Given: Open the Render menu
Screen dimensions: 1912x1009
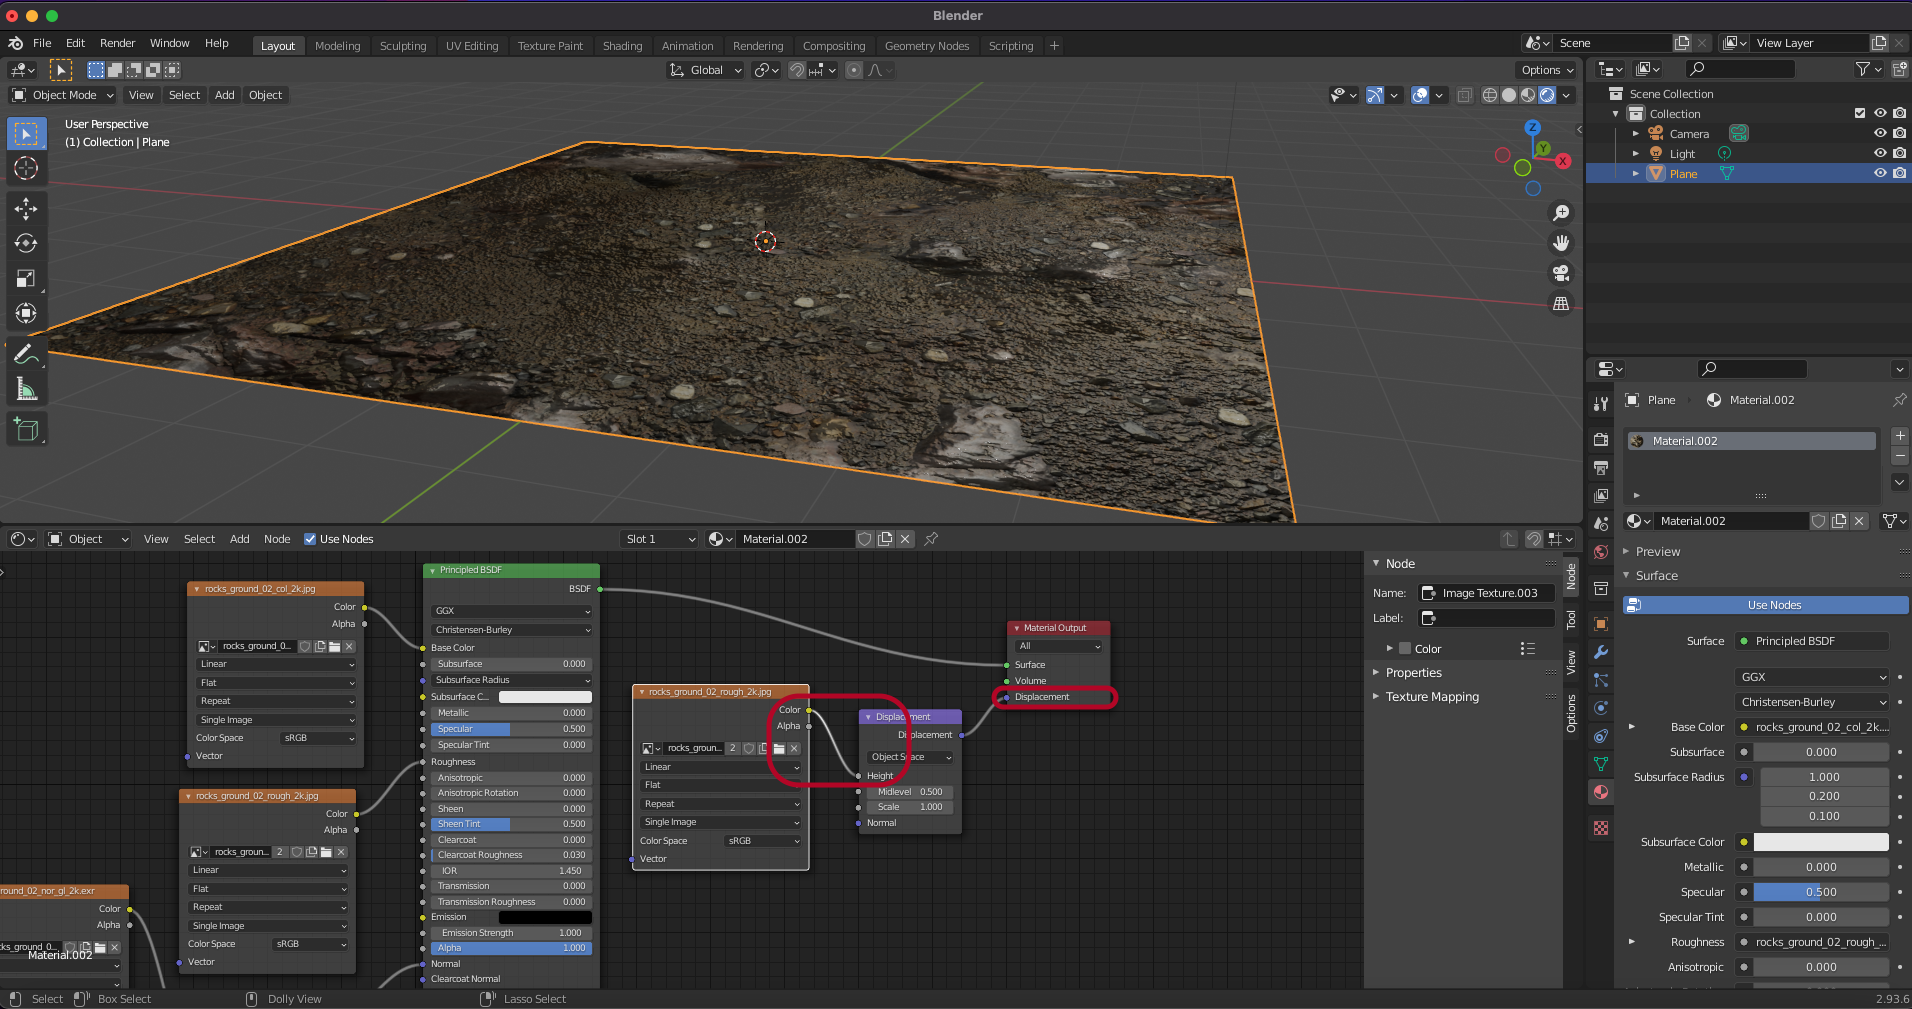Looking at the screenshot, I should click(x=117, y=43).
